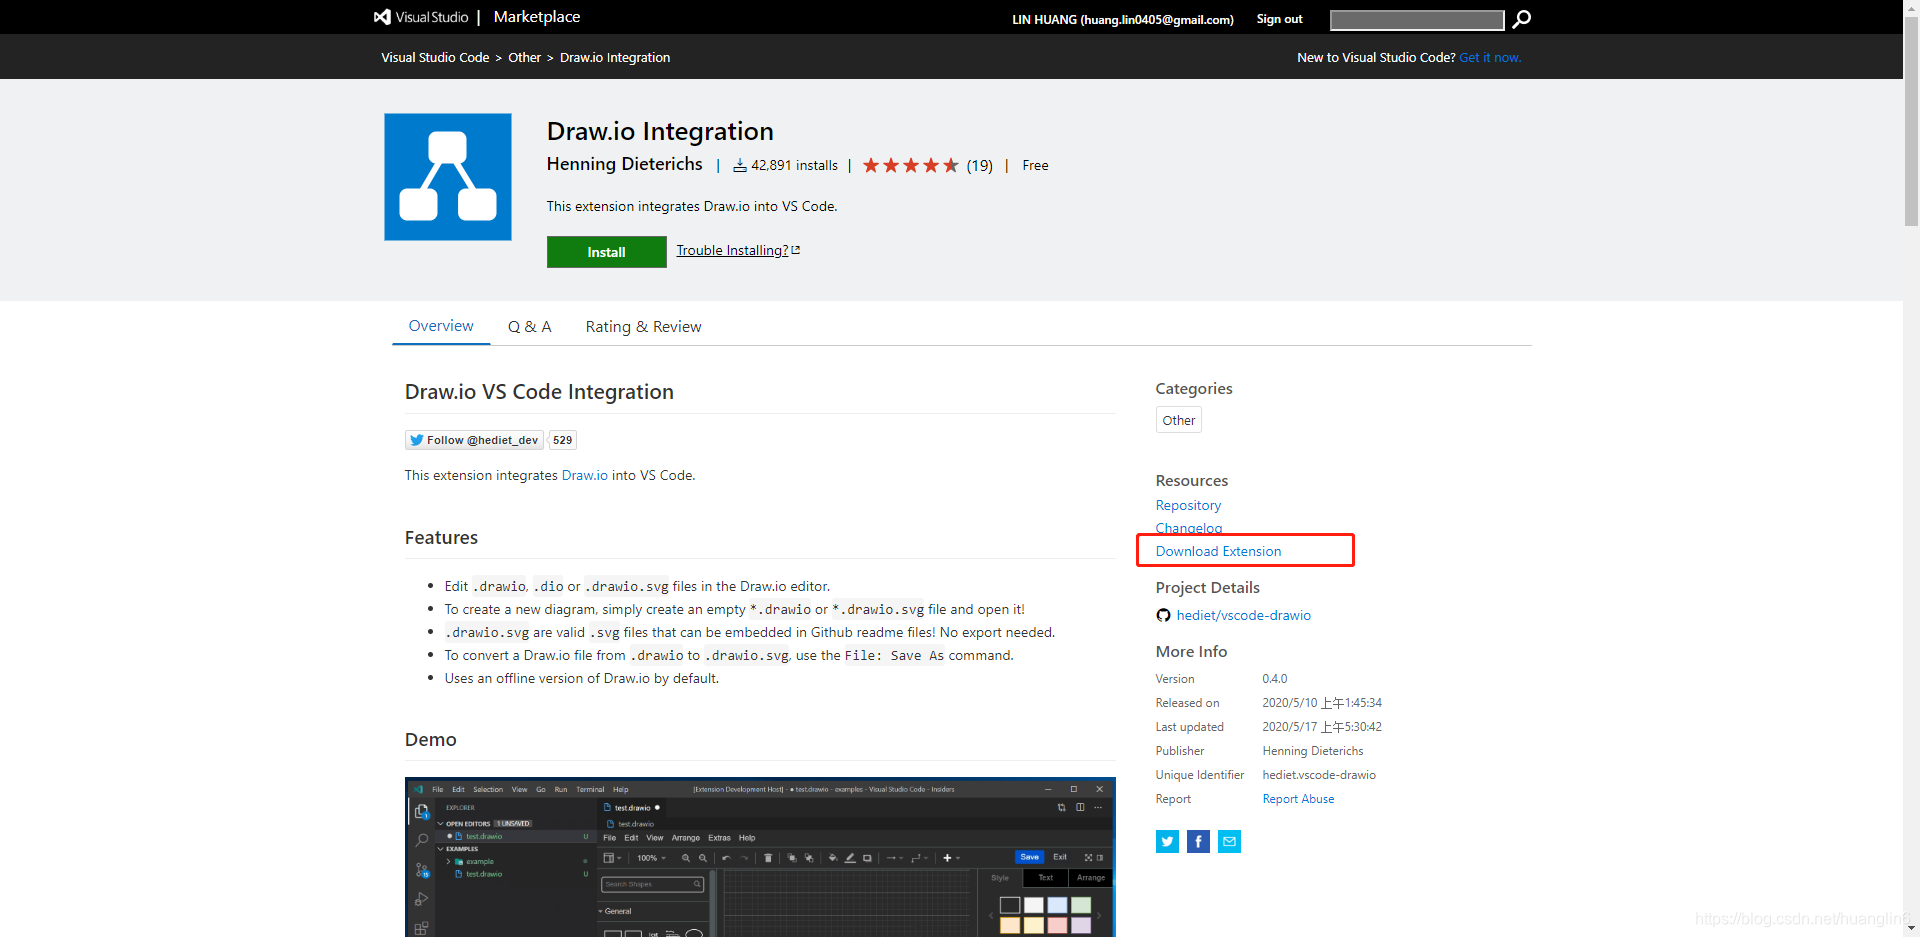
Task: Click Explorer files icon in demo sidebar
Action: click(x=421, y=811)
